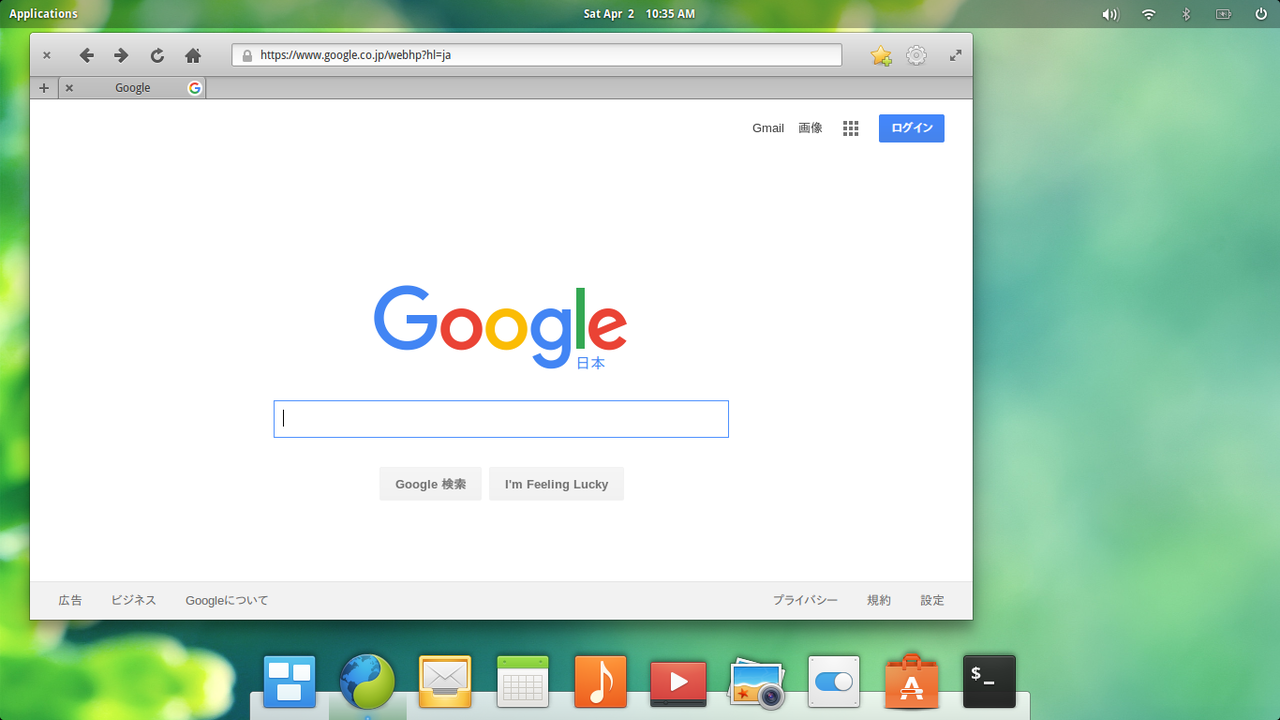1280x720 pixels.
Task: Click the web browser dock icon
Action: [367, 682]
